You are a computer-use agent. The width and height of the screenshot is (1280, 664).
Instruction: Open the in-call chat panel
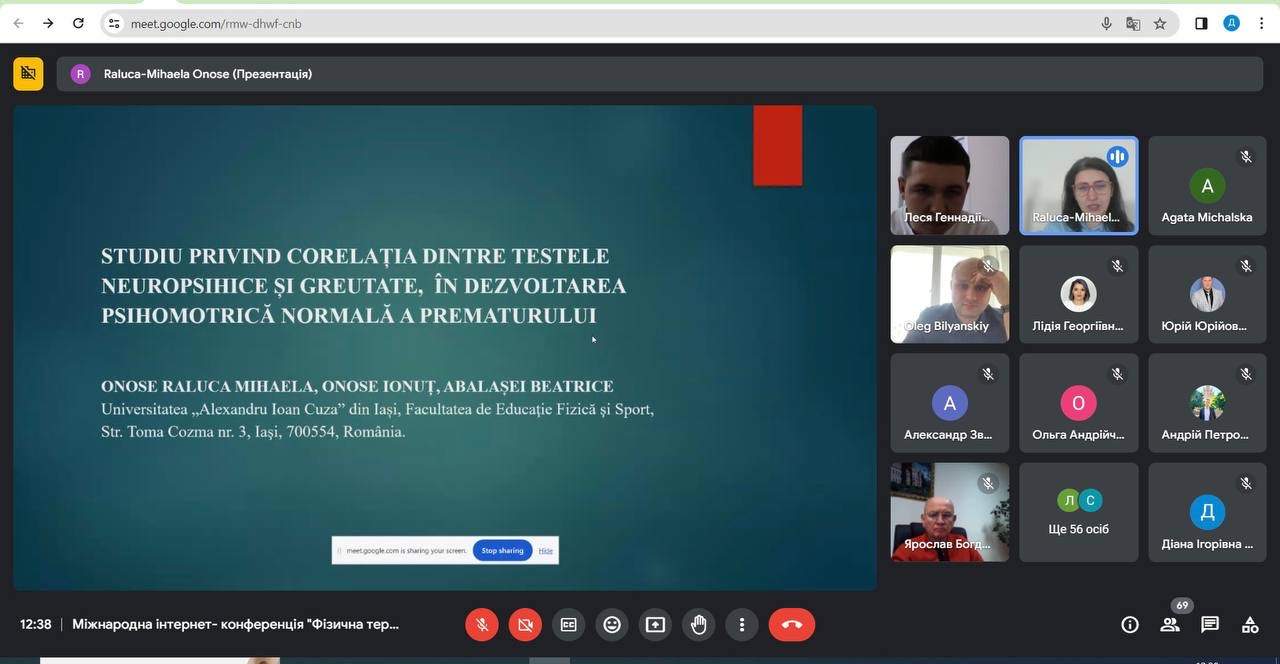coord(1209,624)
